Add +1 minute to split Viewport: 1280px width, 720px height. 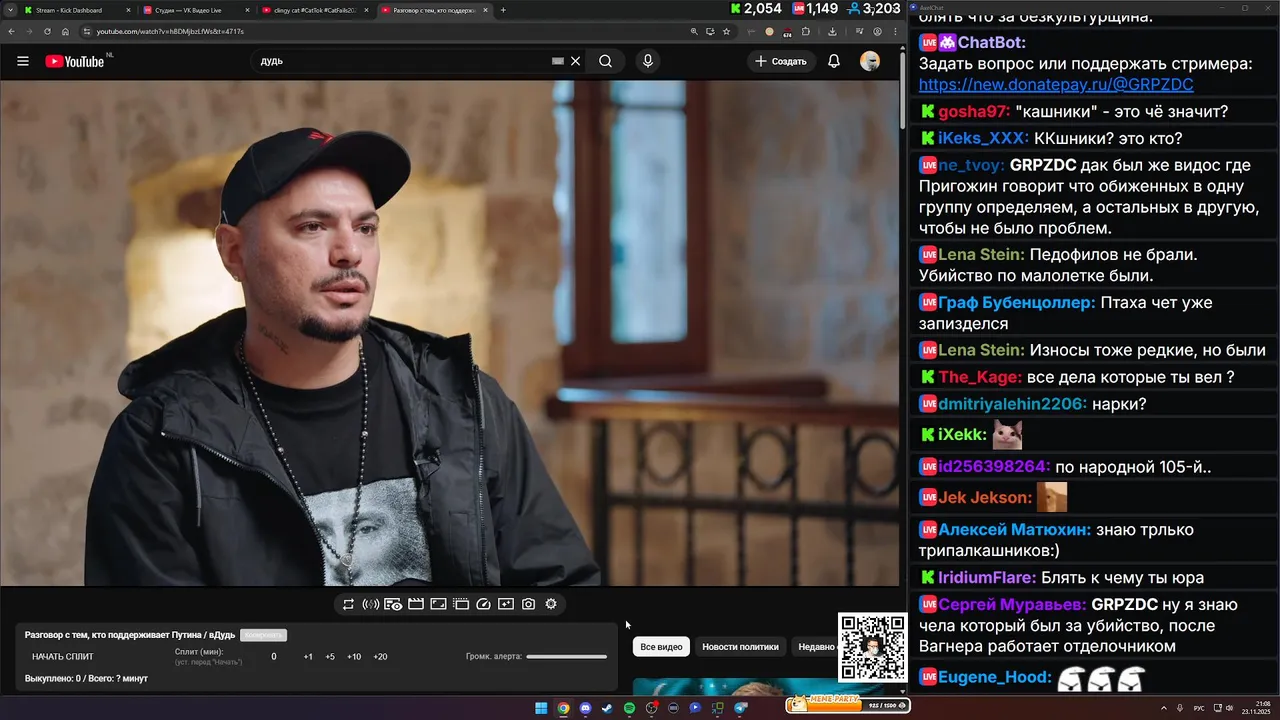click(308, 657)
